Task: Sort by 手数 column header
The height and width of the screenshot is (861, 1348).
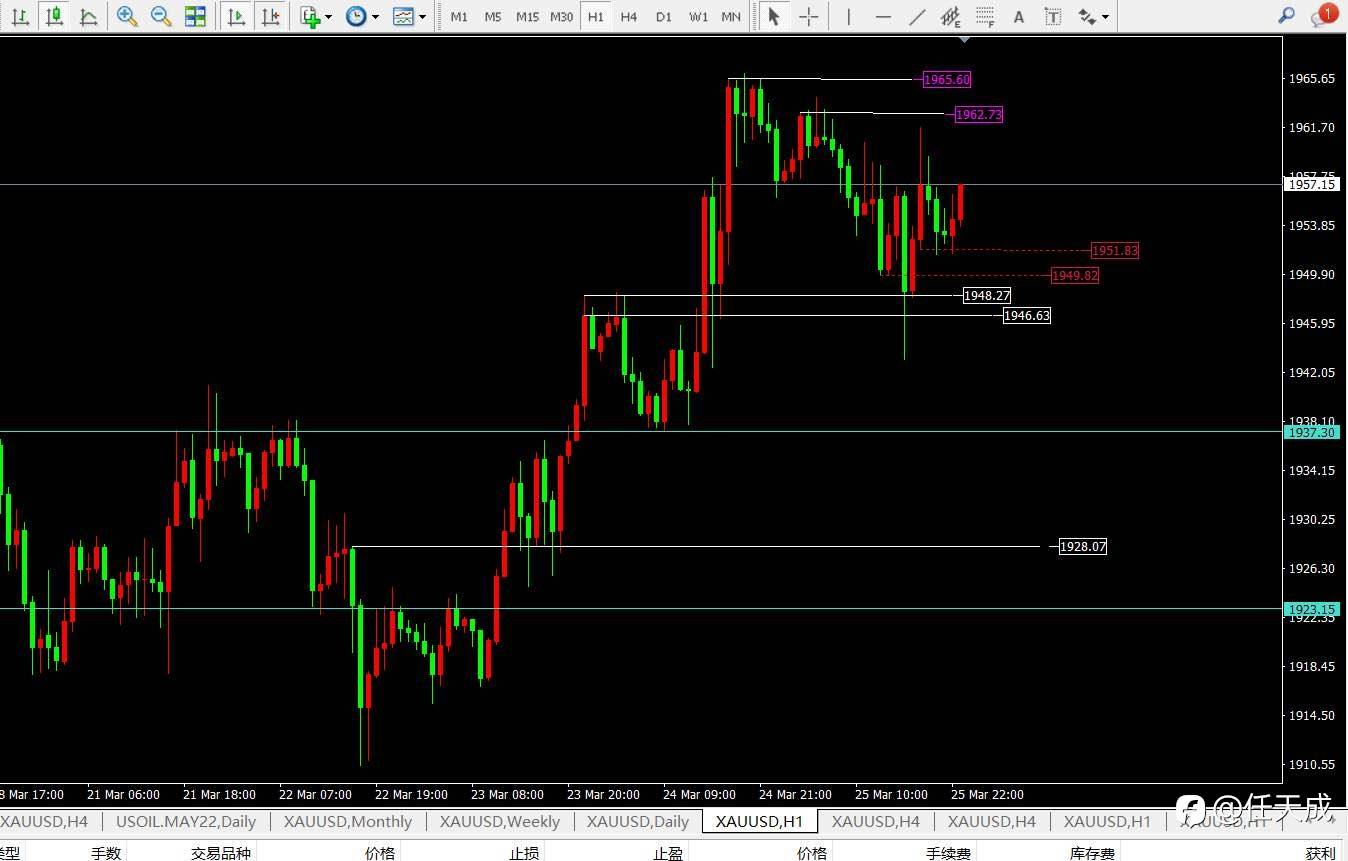Action: [106, 852]
